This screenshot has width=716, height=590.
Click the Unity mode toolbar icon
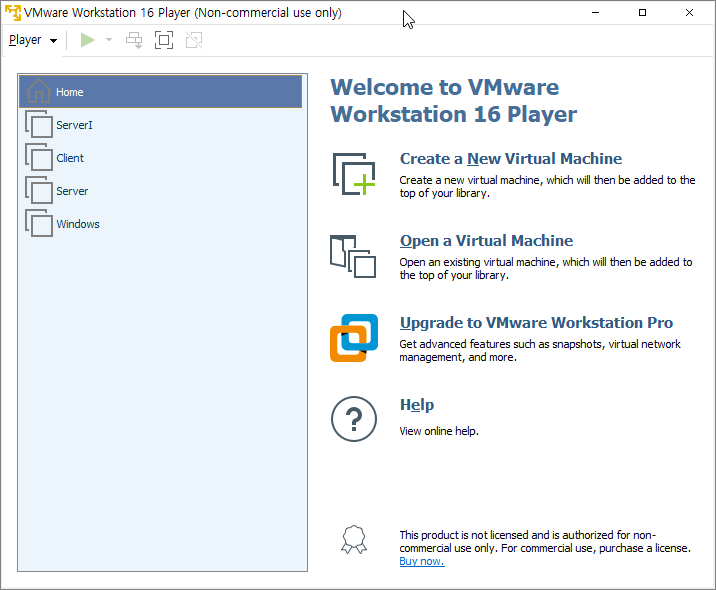(x=194, y=40)
